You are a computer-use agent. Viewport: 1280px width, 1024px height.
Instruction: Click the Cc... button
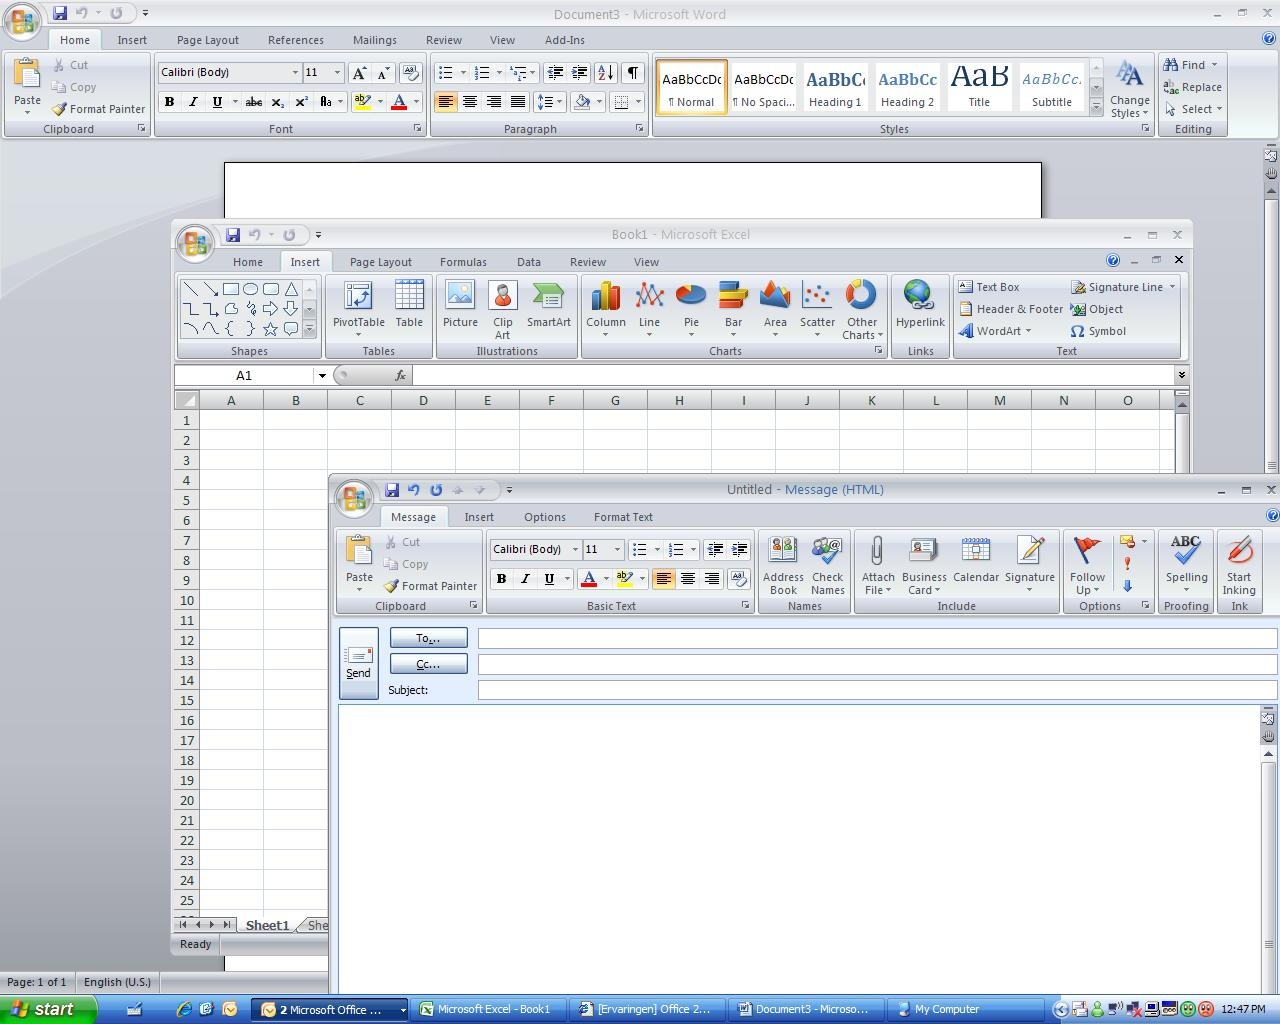[x=428, y=664]
